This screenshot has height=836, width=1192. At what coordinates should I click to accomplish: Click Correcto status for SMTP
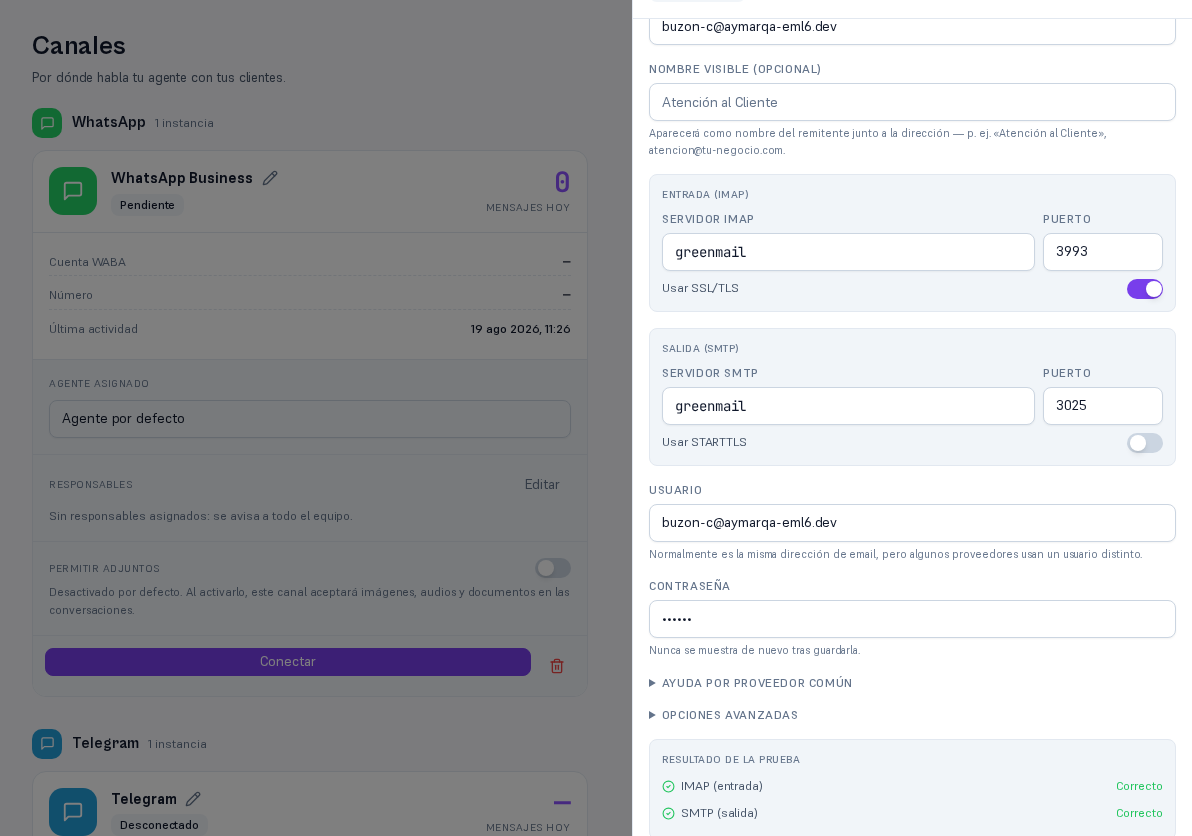click(1139, 813)
